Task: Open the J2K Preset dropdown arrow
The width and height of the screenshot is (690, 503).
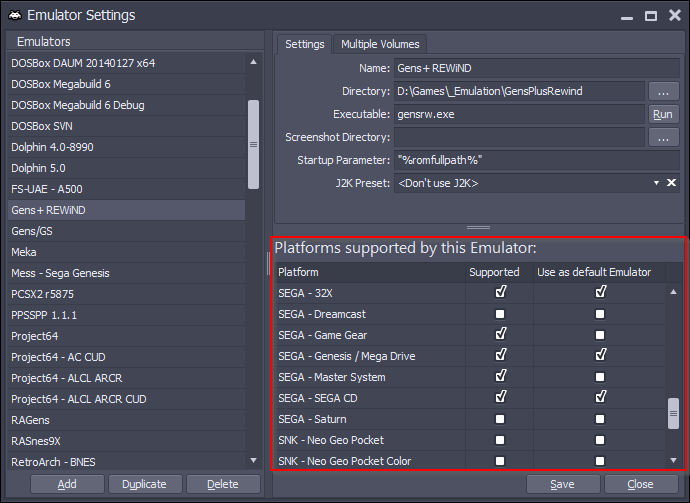Action: (x=656, y=183)
